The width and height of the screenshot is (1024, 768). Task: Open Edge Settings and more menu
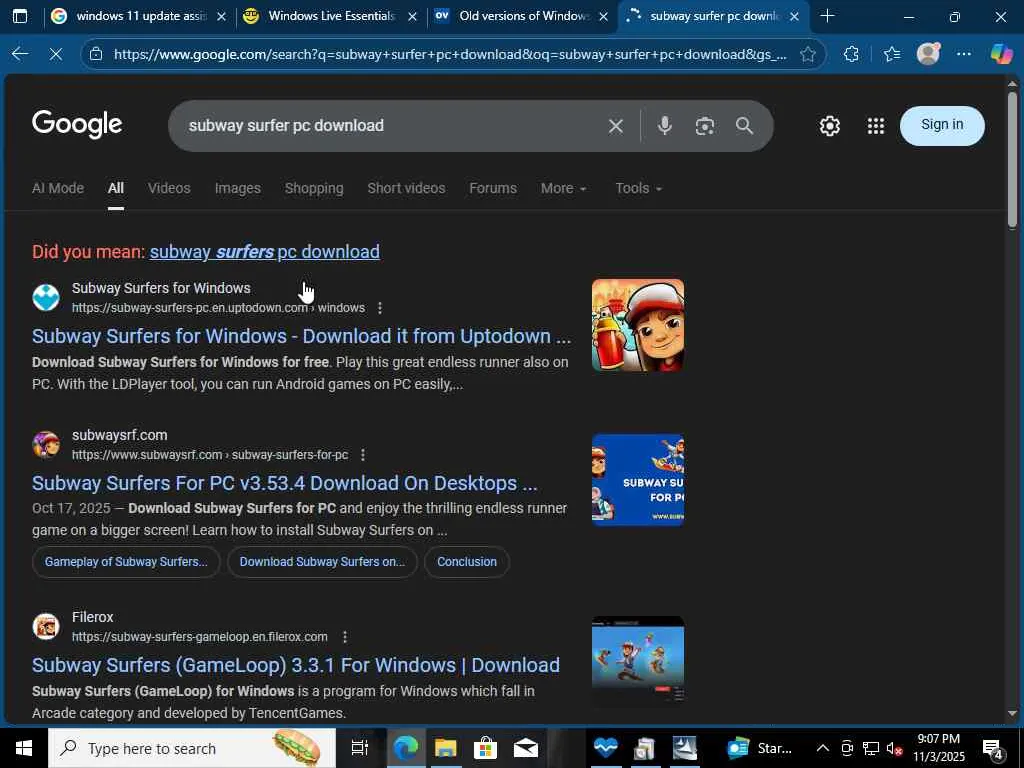pyautogui.click(x=964, y=54)
